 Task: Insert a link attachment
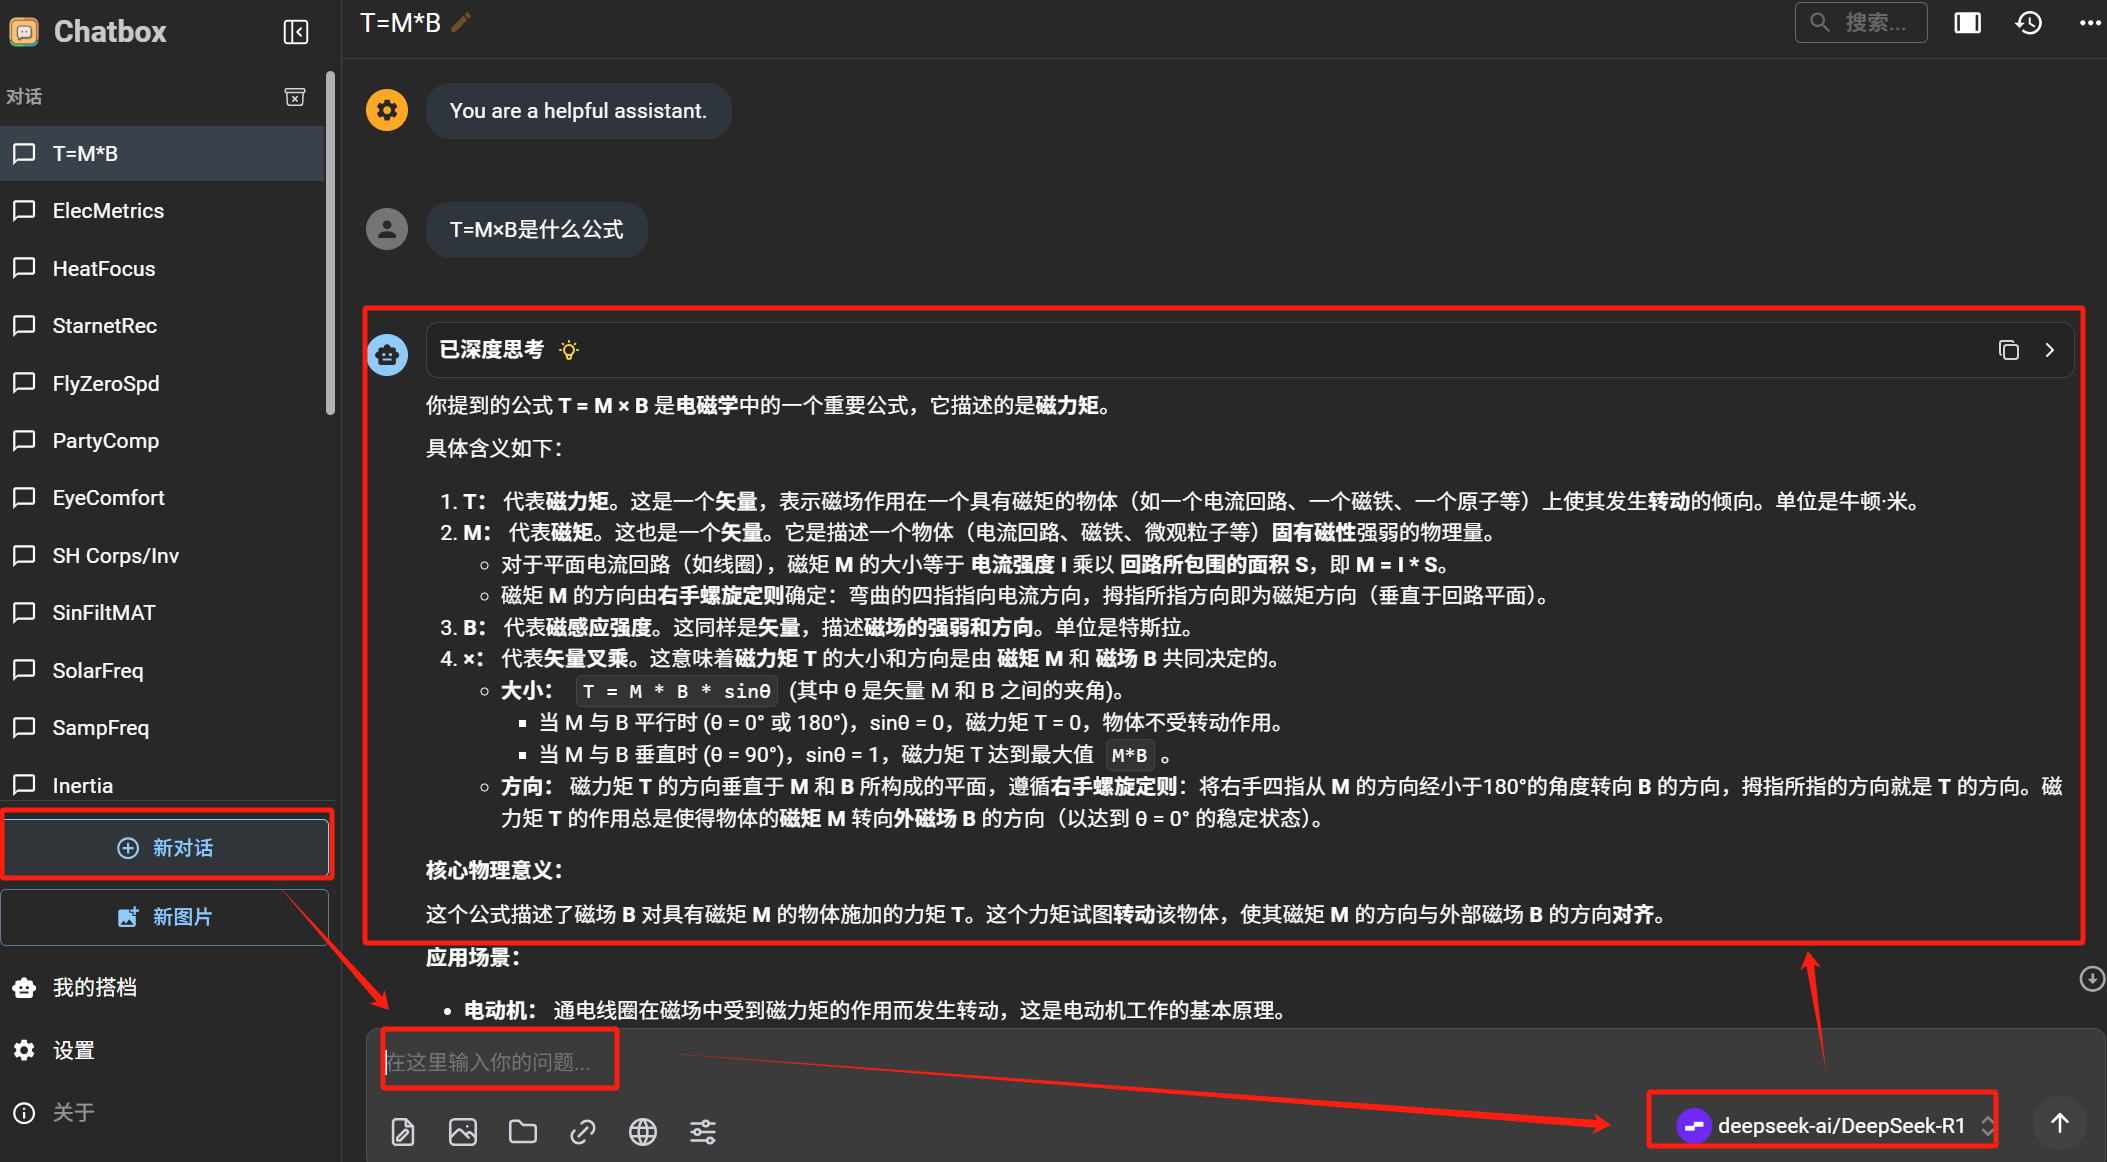pos(582,1131)
